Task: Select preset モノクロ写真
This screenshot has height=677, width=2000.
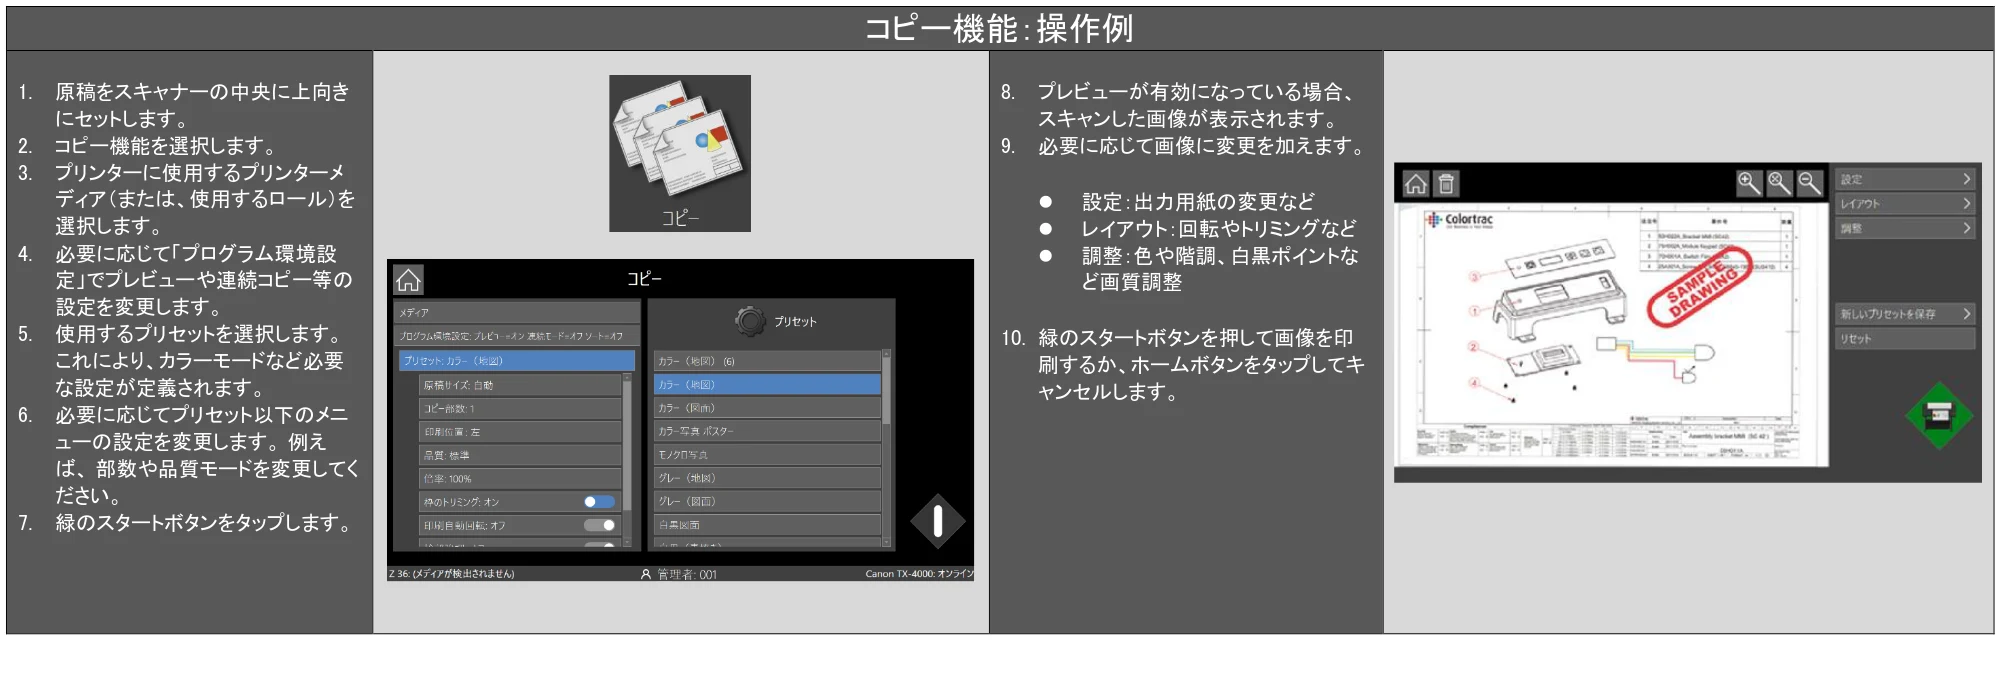Action: 767,455
